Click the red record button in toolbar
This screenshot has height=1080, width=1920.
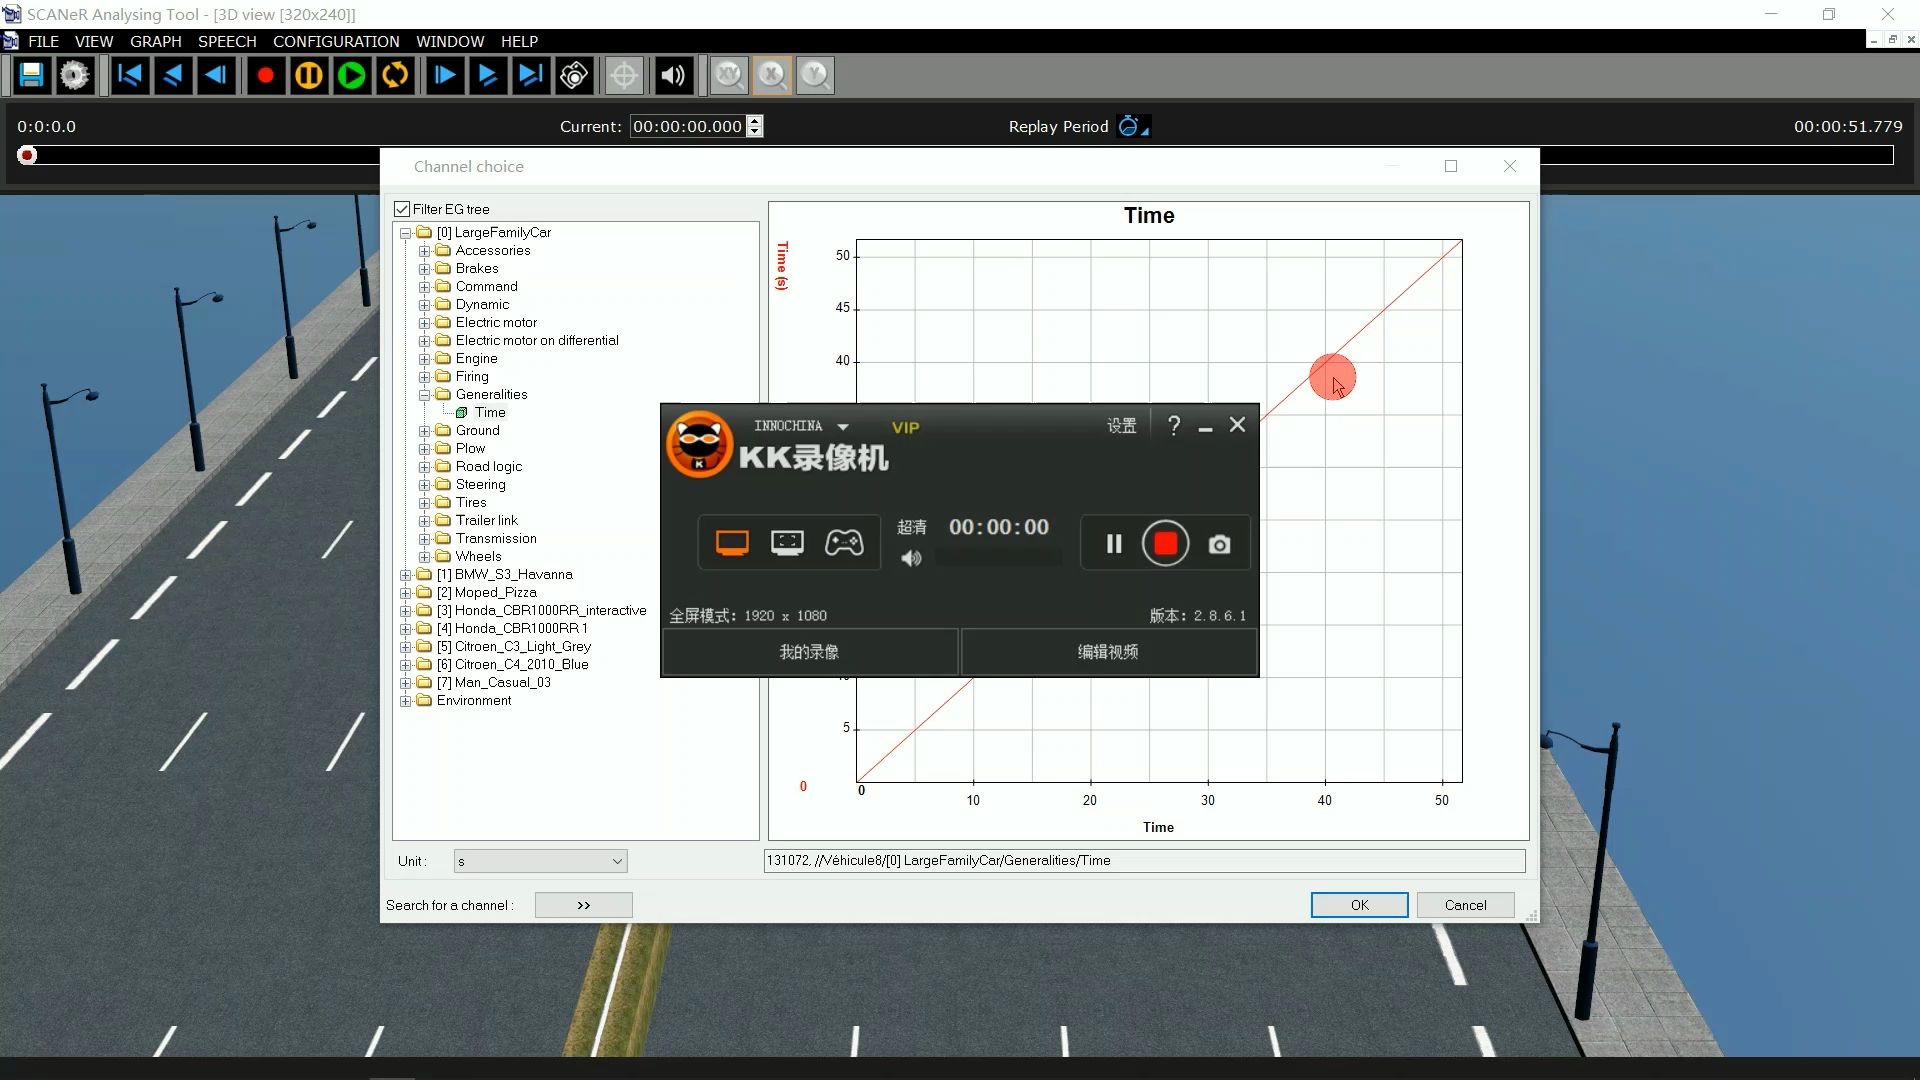click(265, 76)
